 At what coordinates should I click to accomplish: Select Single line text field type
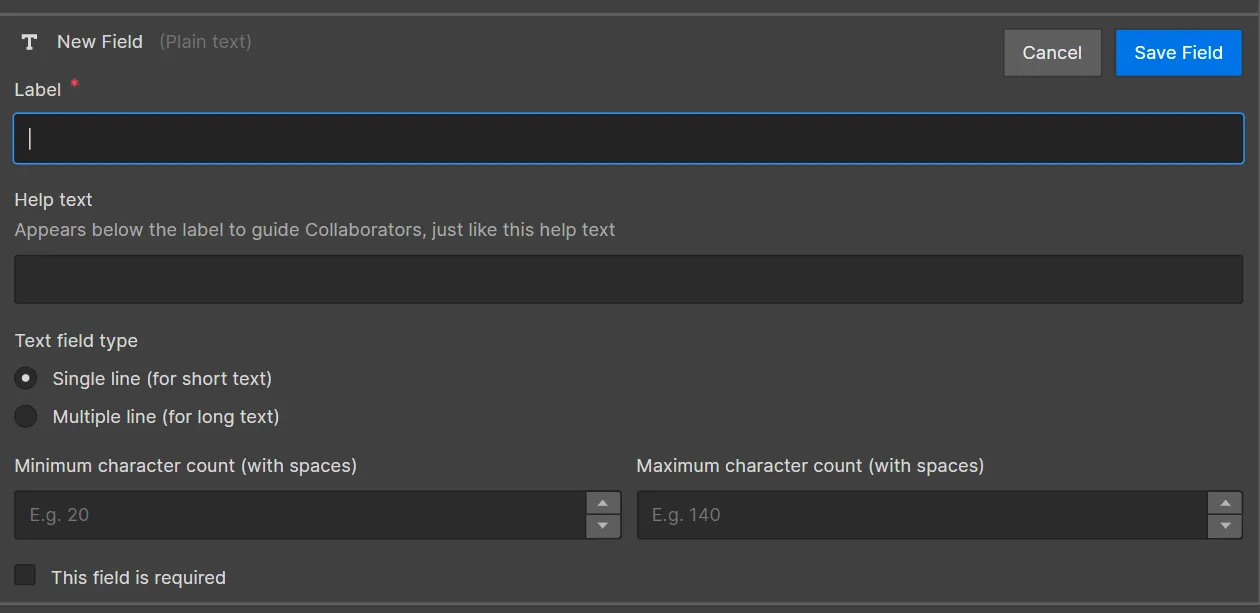point(26,379)
